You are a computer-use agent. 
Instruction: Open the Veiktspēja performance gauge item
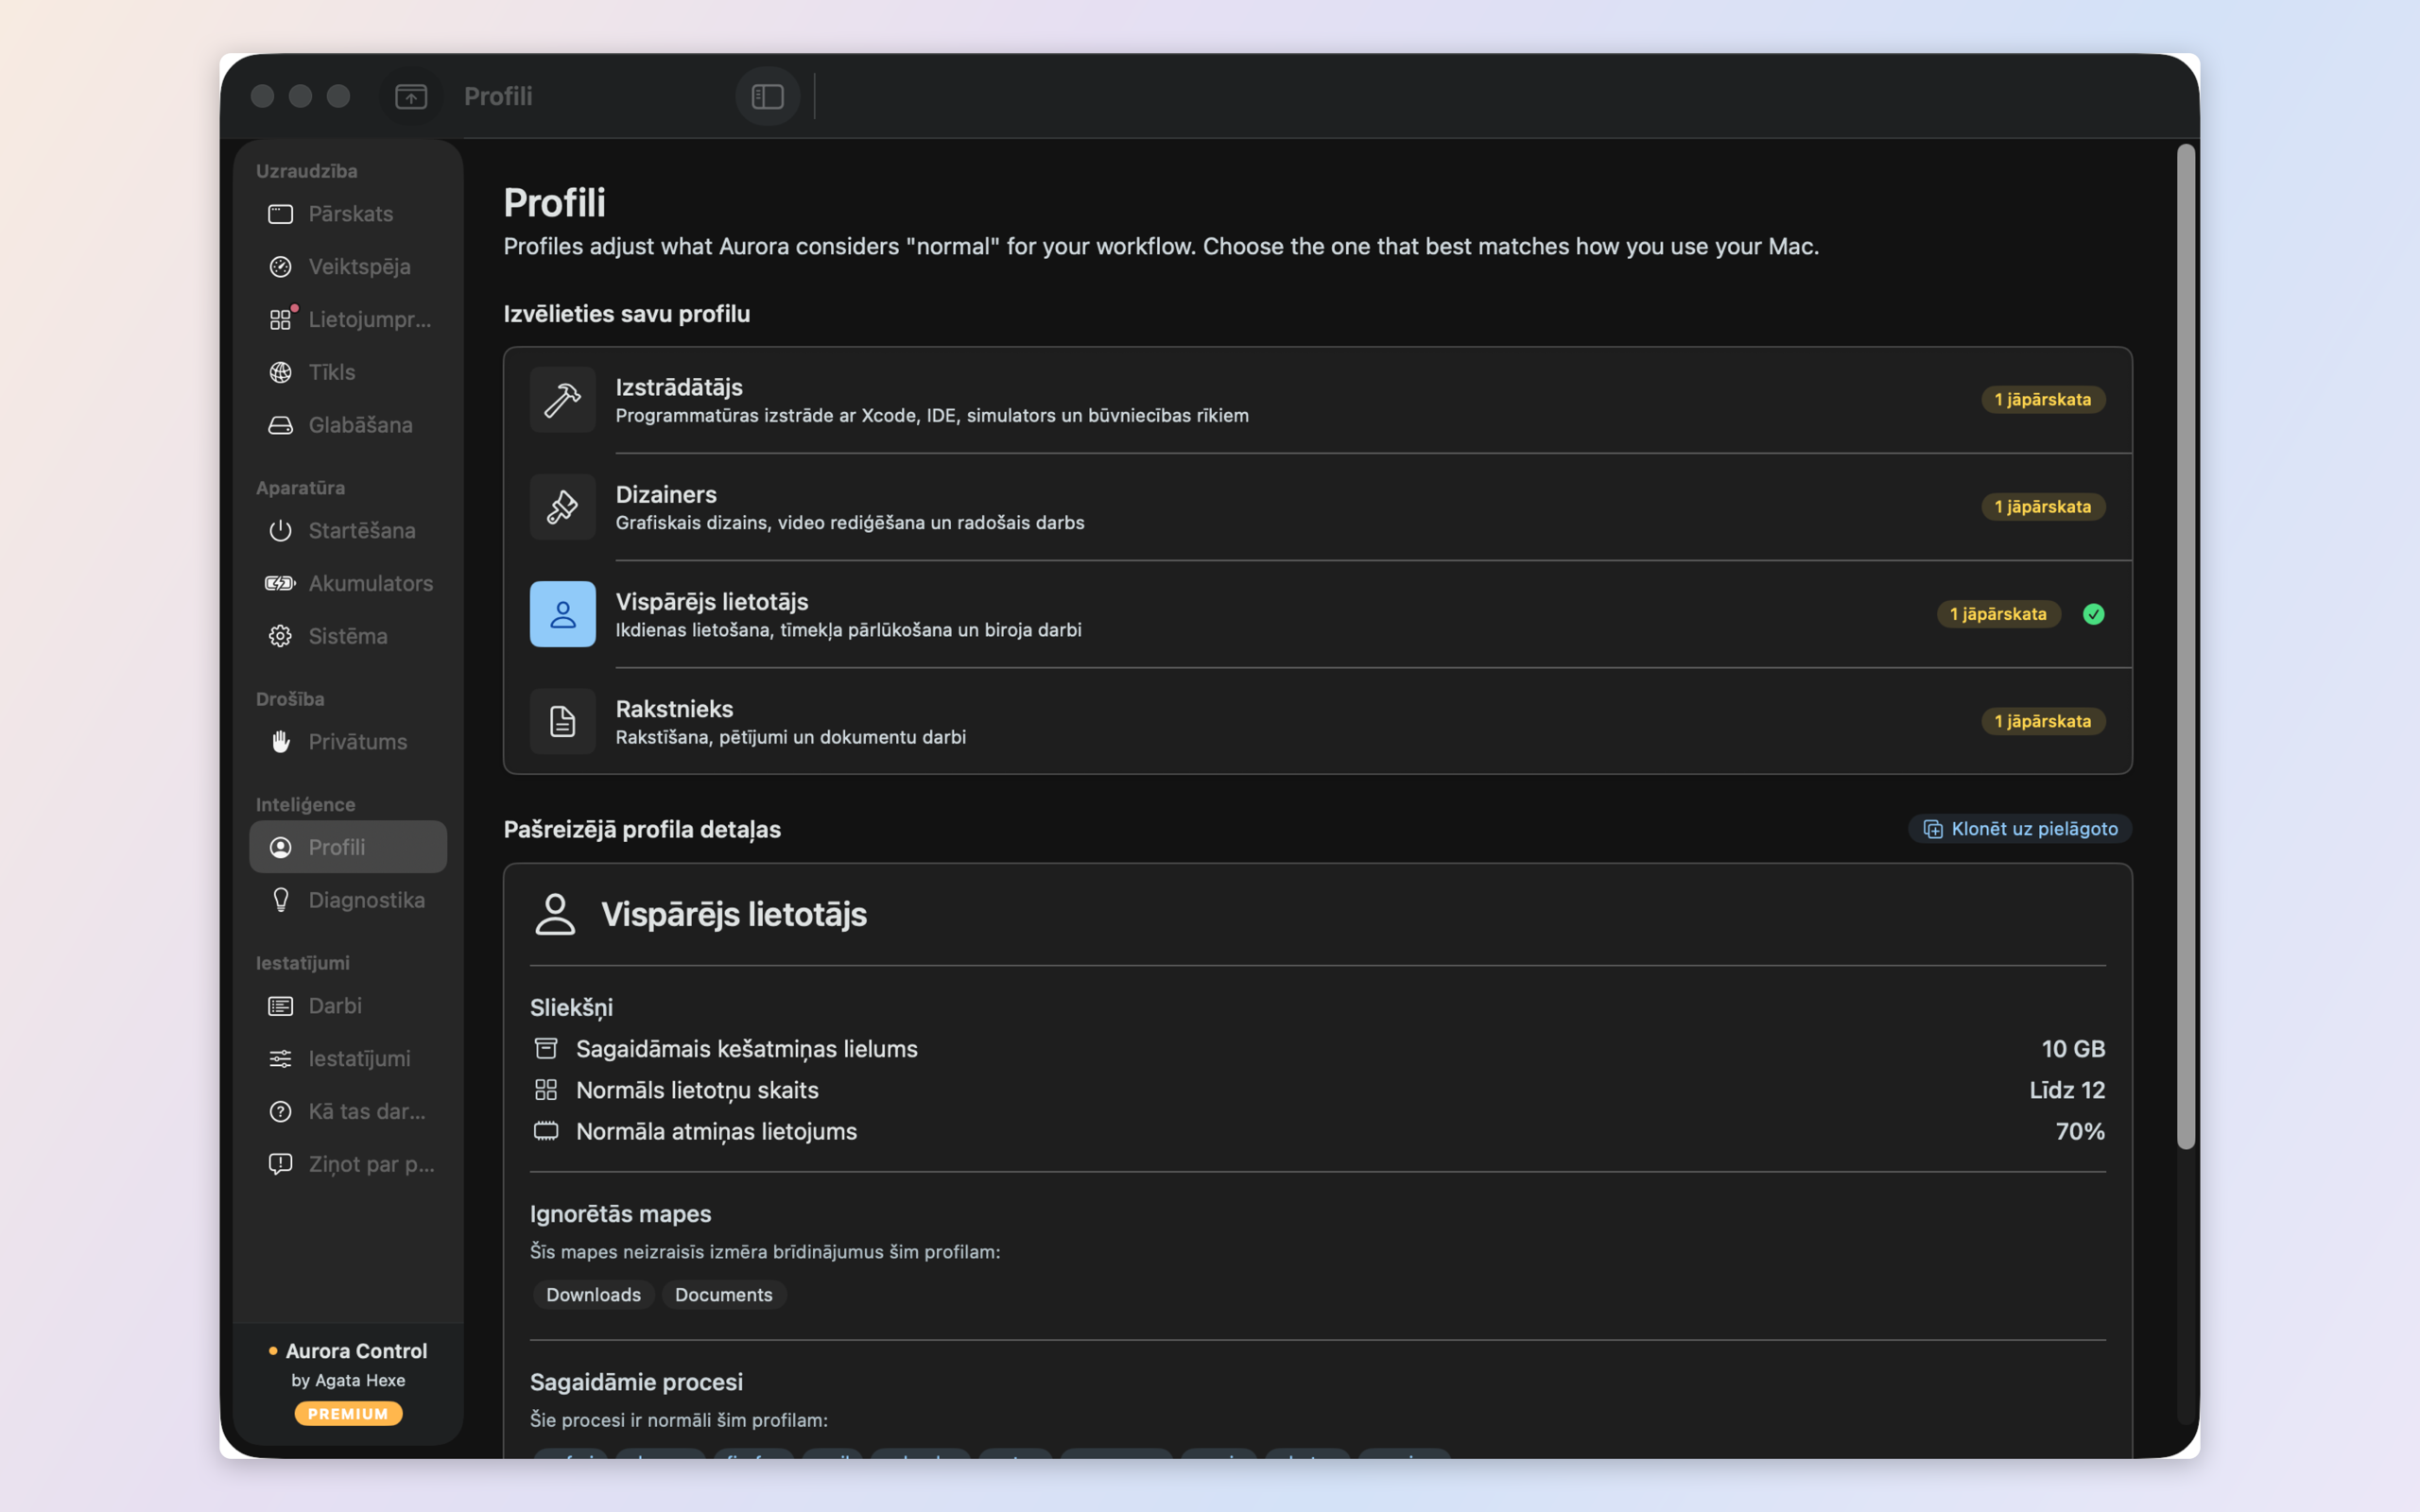point(348,267)
